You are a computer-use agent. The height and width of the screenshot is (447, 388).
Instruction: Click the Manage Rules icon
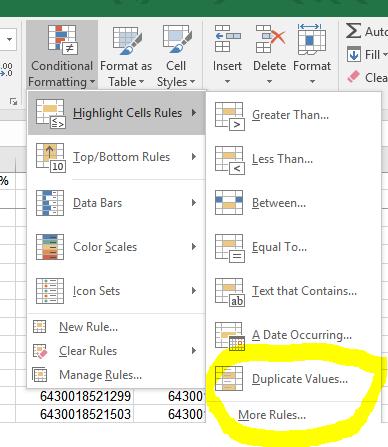point(40,375)
